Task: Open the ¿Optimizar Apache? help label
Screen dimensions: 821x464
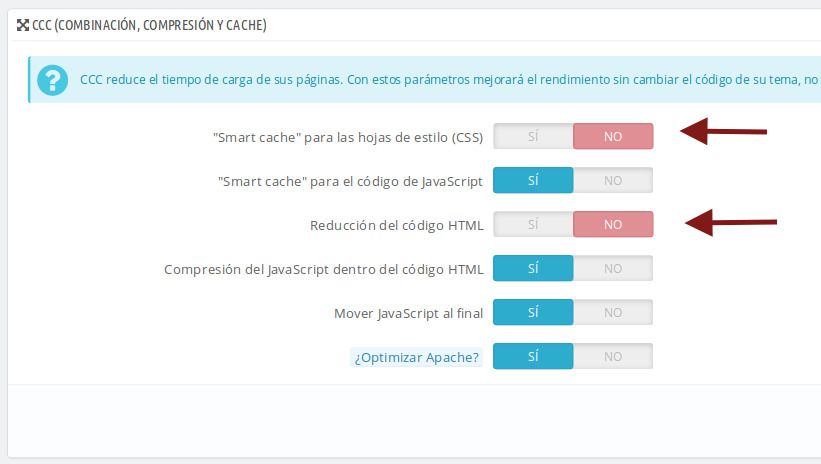Action: (416, 358)
